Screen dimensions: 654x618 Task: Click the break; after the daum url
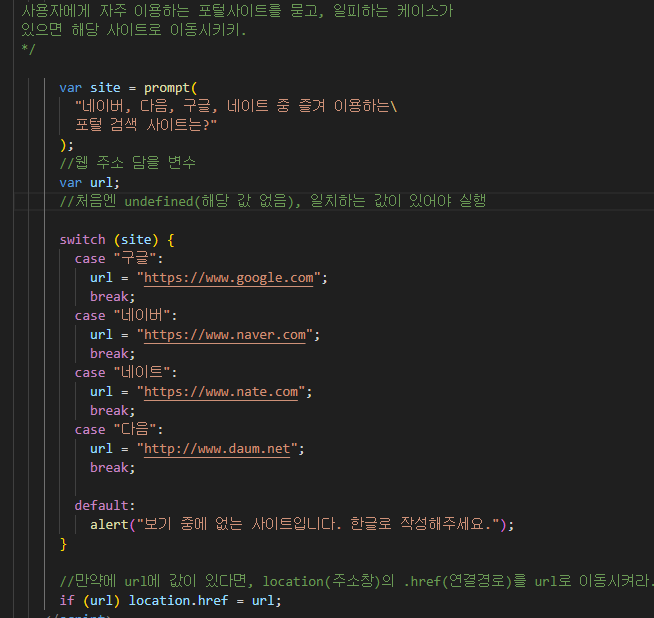coord(113,468)
